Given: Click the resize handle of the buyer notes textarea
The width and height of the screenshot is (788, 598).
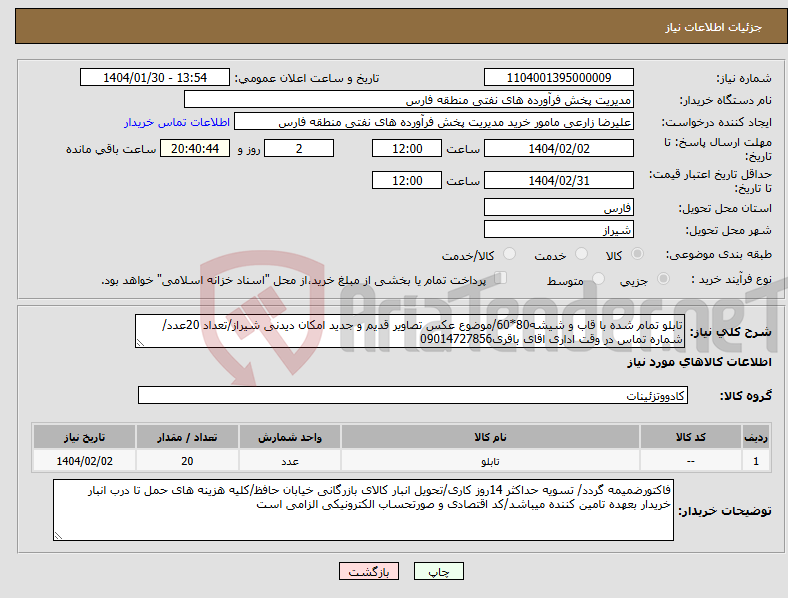Looking at the screenshot, I should click(58, 536).
